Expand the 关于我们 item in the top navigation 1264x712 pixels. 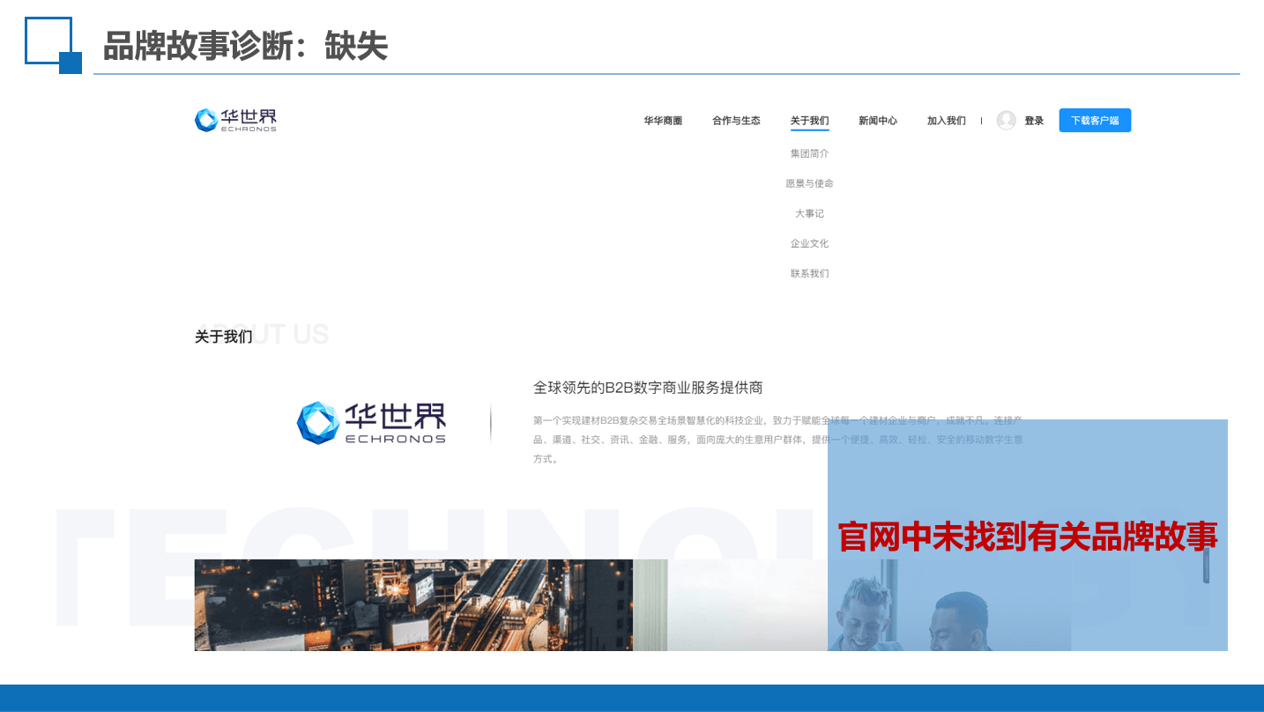pyautogui.click(x=809, y=121)
